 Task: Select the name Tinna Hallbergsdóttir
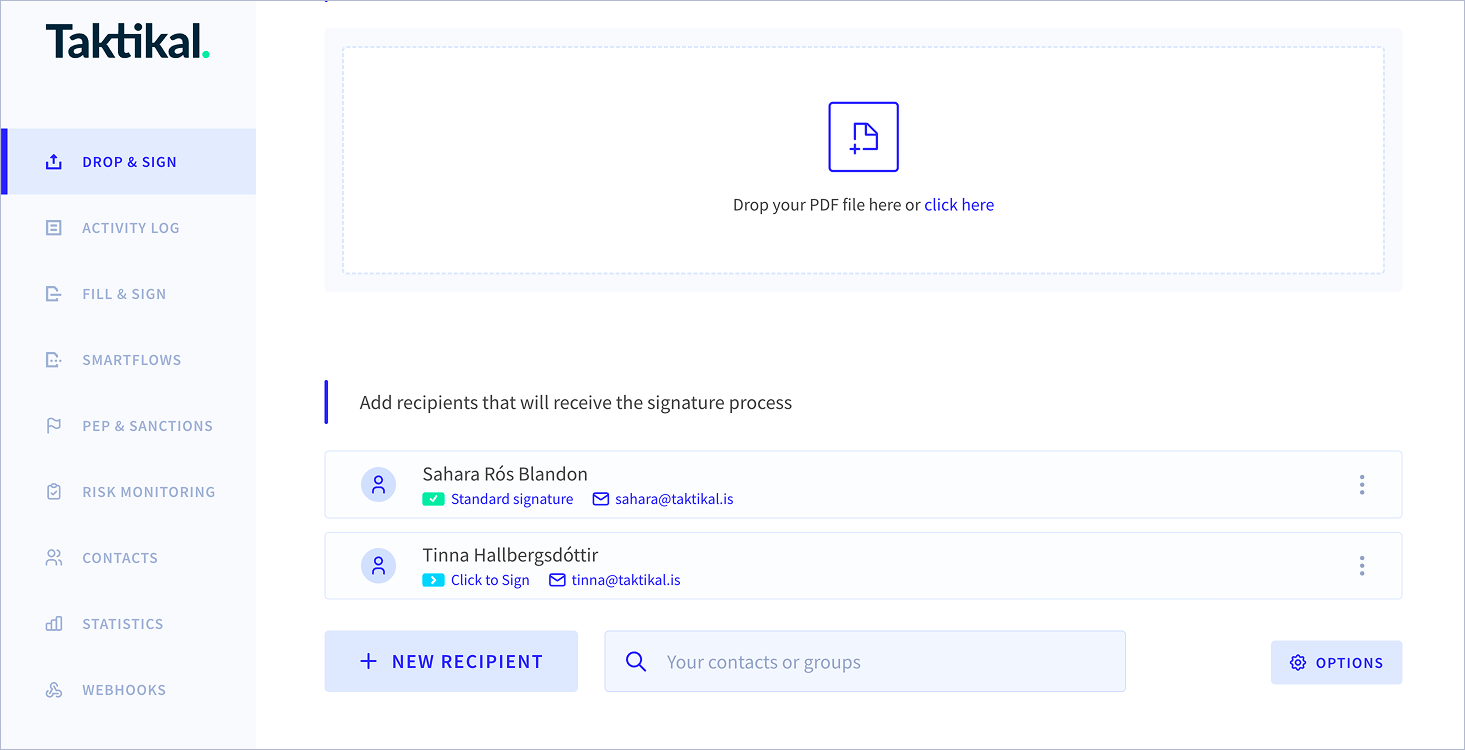tap(510, 555)
